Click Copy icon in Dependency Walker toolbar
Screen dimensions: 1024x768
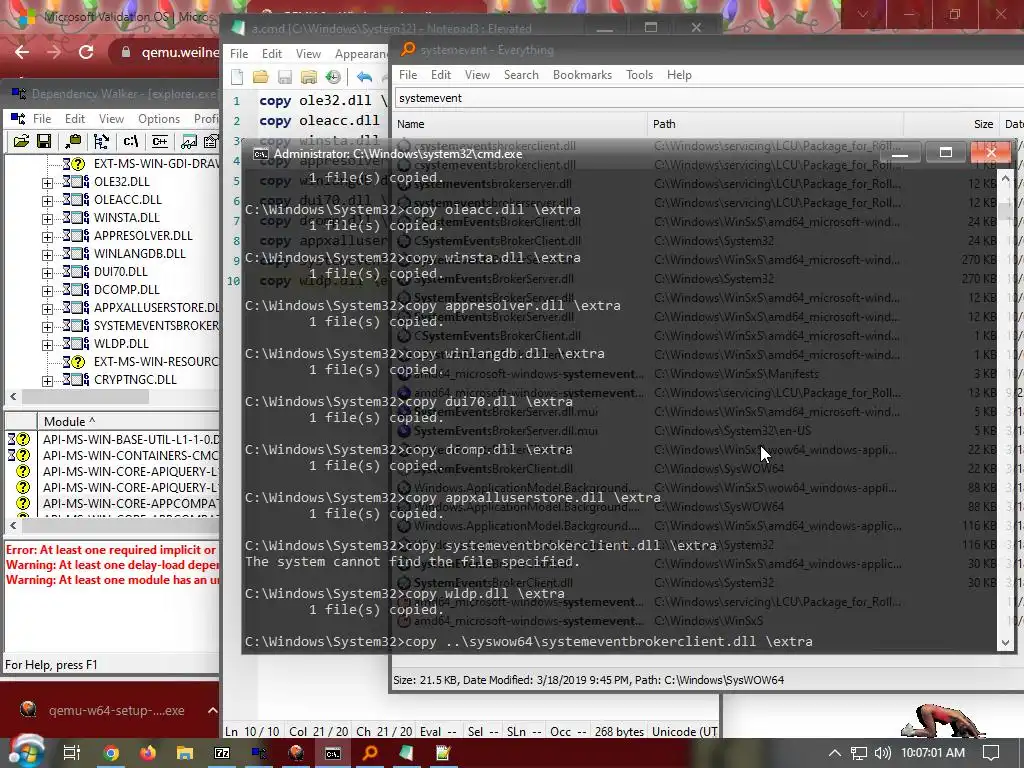pyautogui.click(x=73, y=141)
